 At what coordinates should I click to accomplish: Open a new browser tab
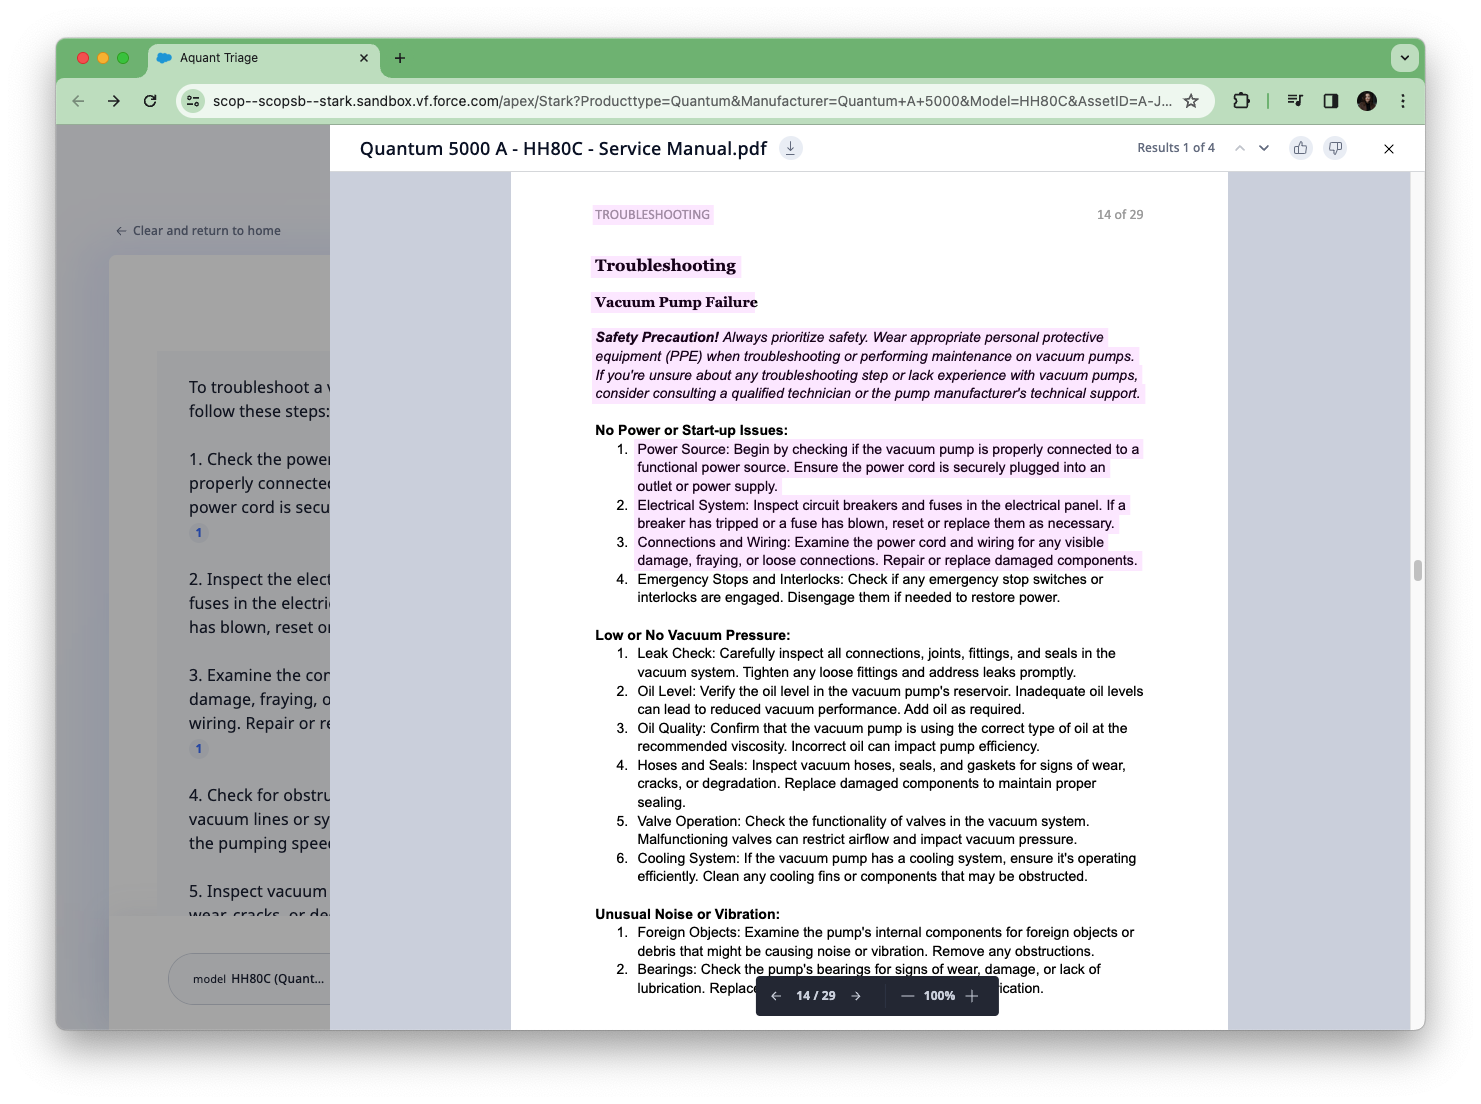tap(400, 58)
